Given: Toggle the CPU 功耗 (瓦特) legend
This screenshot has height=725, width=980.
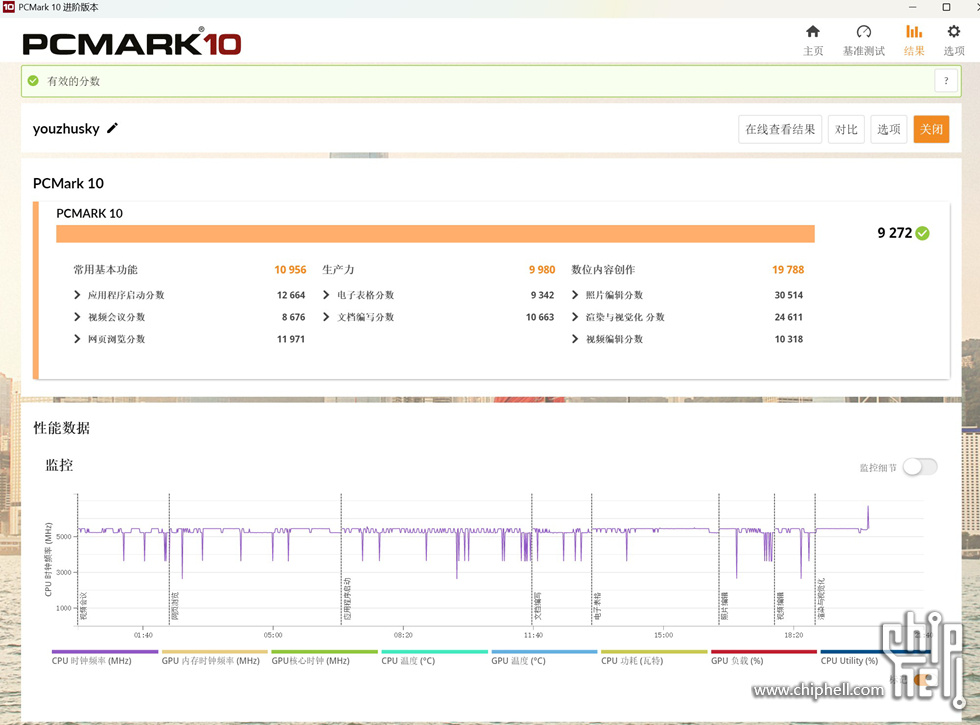Looking at the screenshot, I should (654, 658).
